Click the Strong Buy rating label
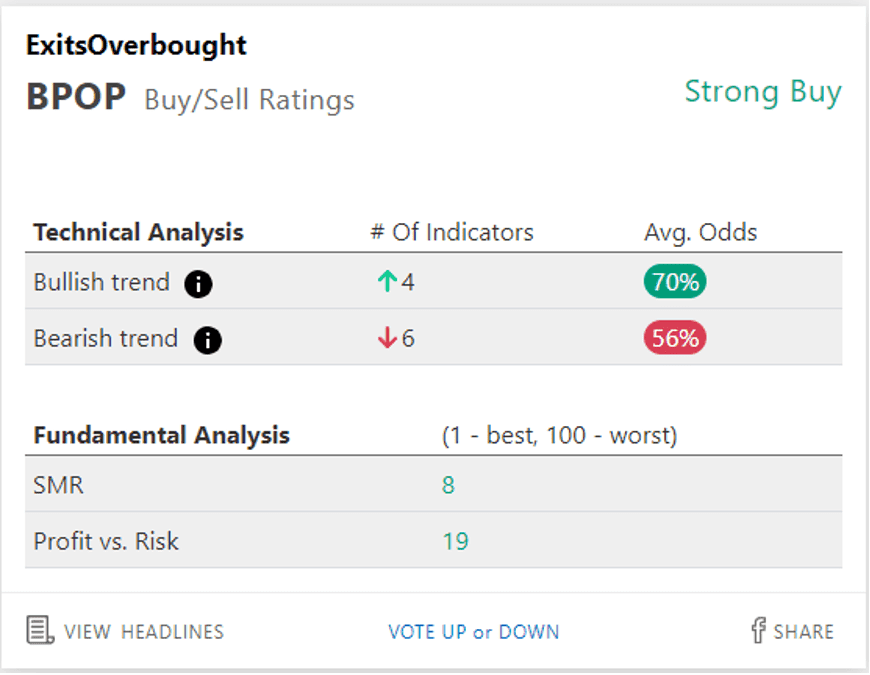Viewport: 870px width, 675px height. (x=762, y=92)
